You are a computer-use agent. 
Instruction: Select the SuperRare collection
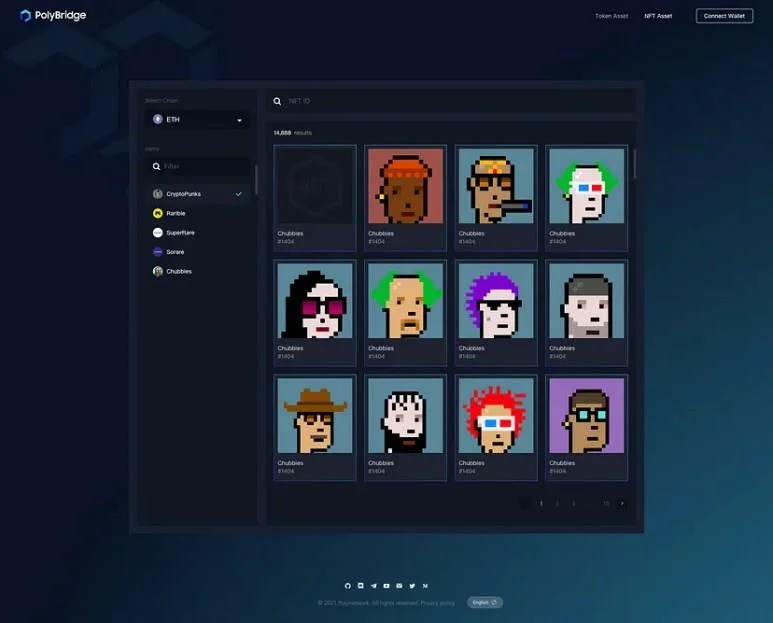click(174, 232)
